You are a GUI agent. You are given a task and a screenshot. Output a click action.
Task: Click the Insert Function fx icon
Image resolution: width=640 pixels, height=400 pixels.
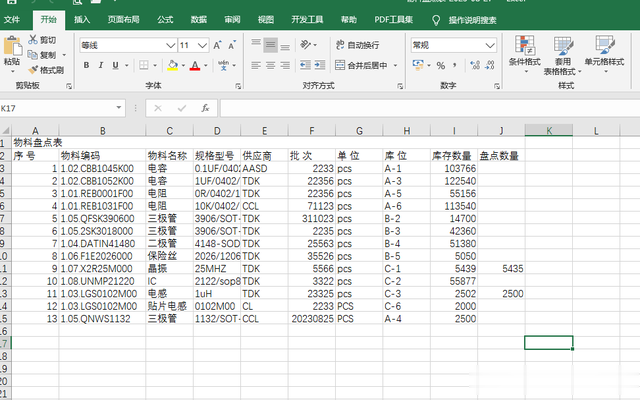coord(205,108)
